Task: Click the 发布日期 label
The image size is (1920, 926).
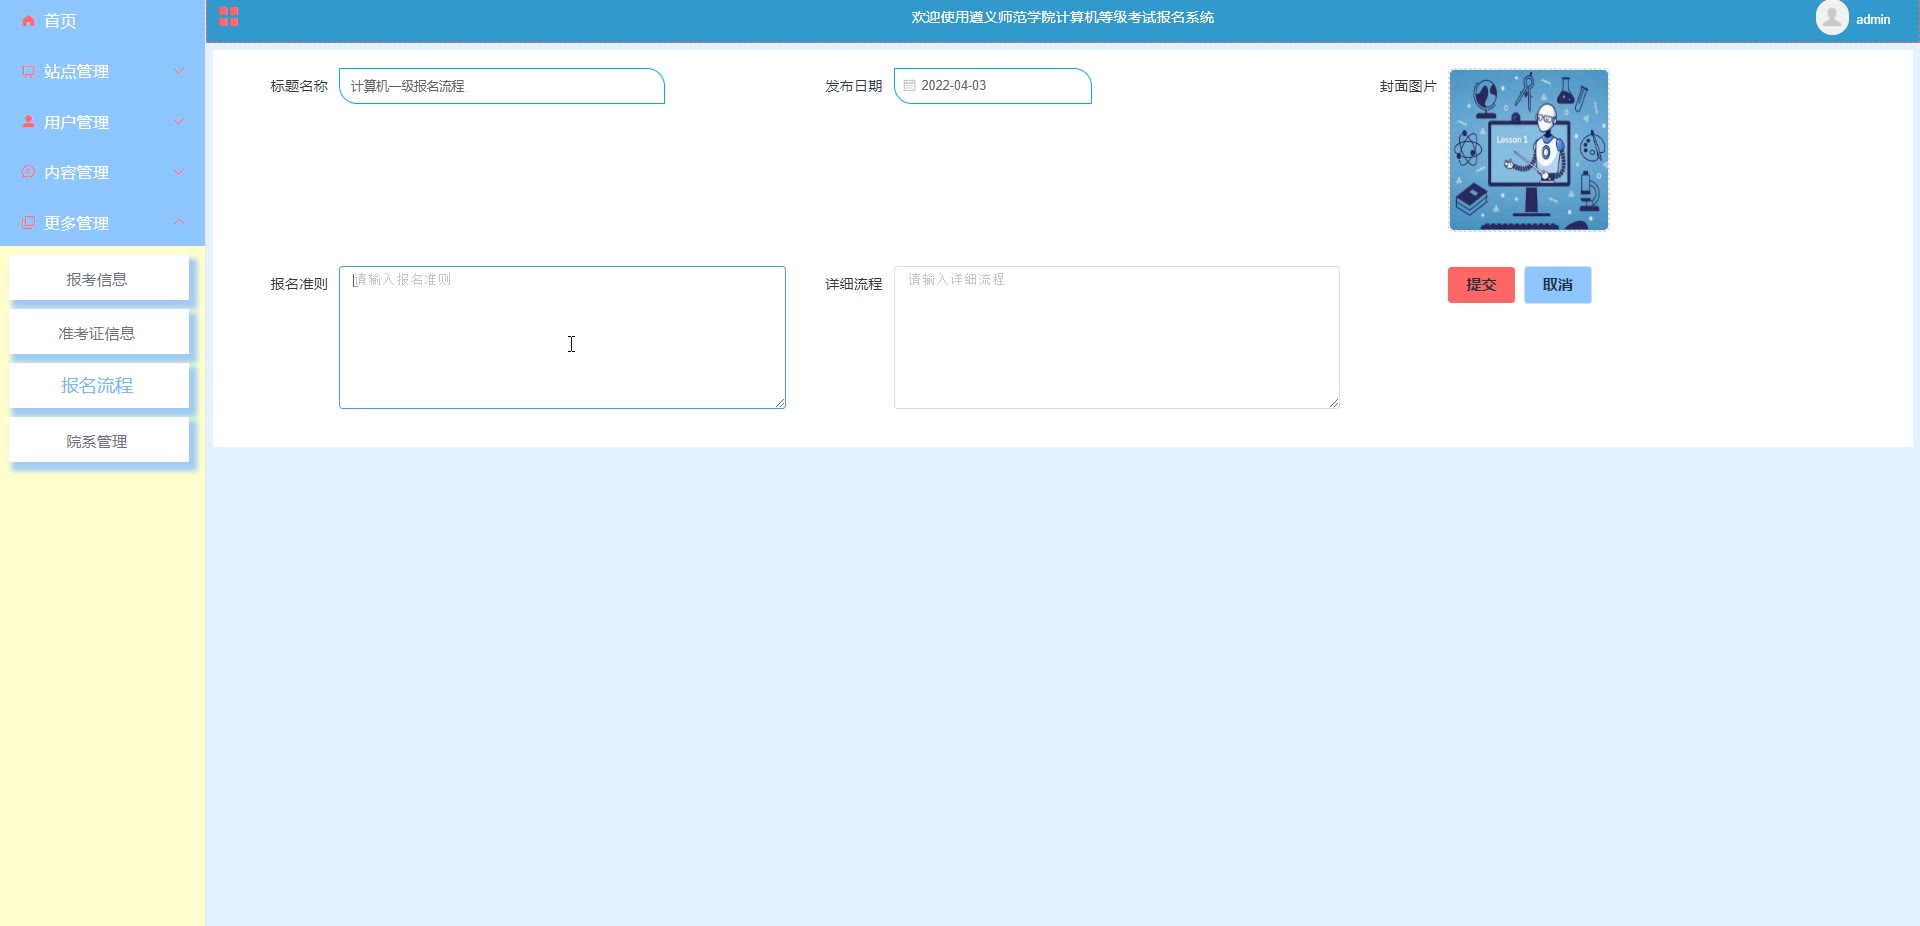Action: click(x=853, y=86)
